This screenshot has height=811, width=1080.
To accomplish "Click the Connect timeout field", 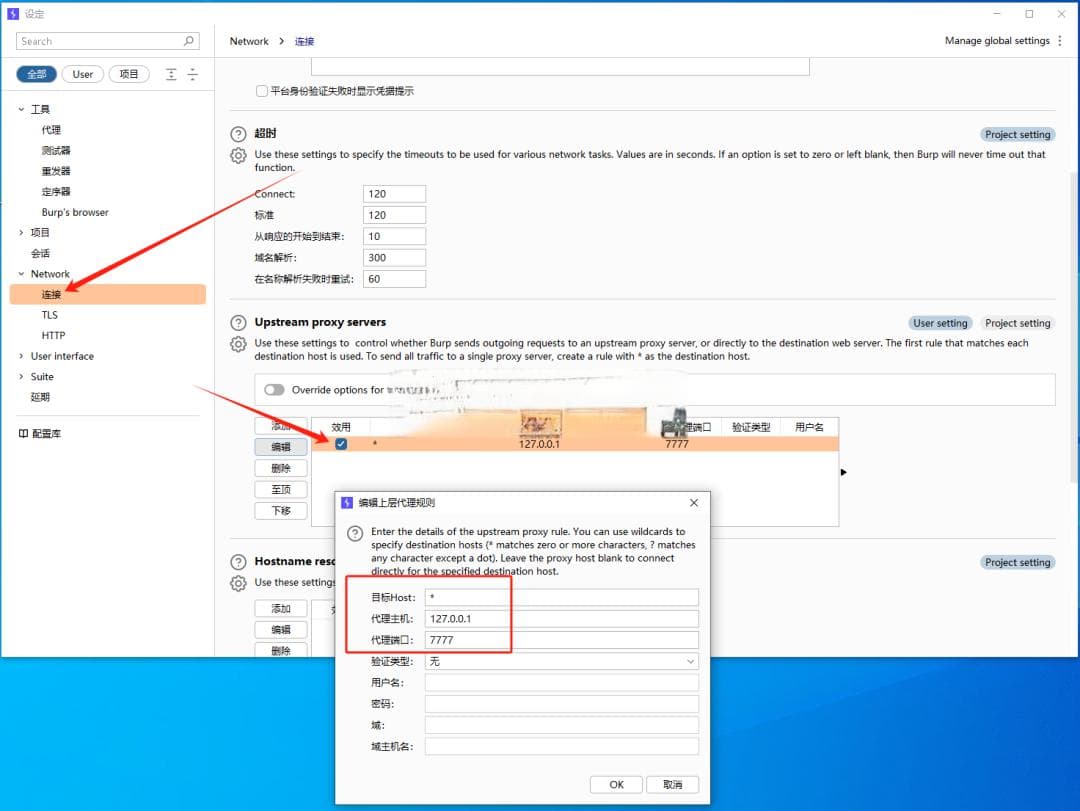I will pyautogui.click(x=395, y=194).
